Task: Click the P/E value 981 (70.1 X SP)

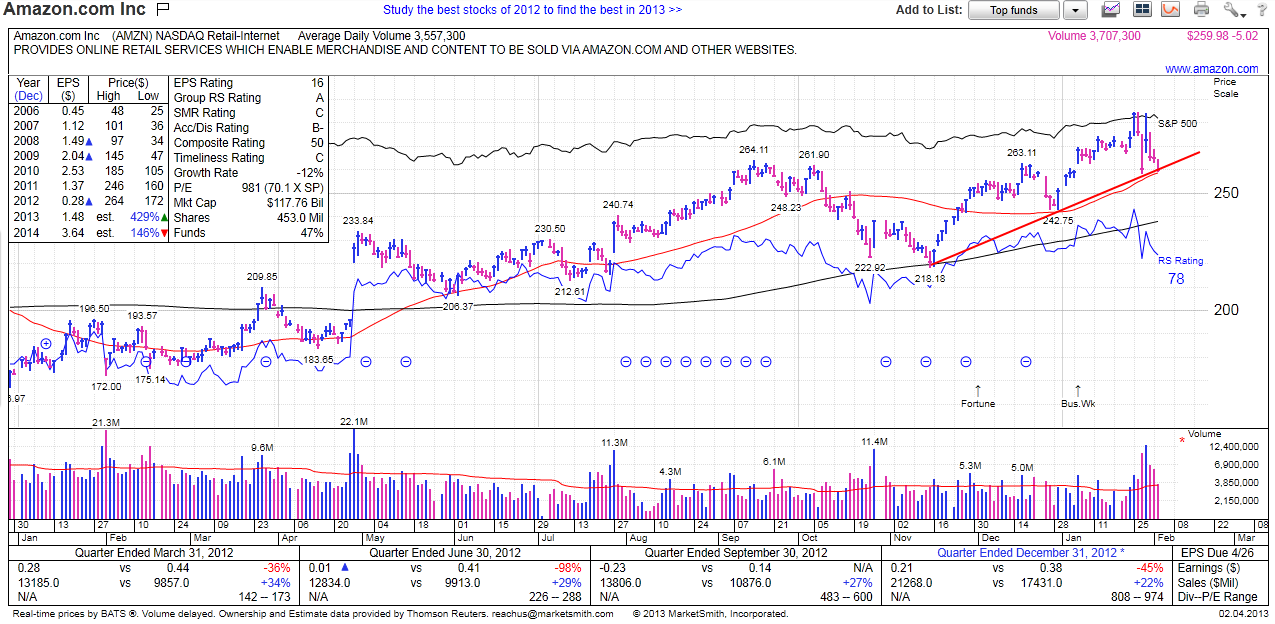Action: coord(282,188)
